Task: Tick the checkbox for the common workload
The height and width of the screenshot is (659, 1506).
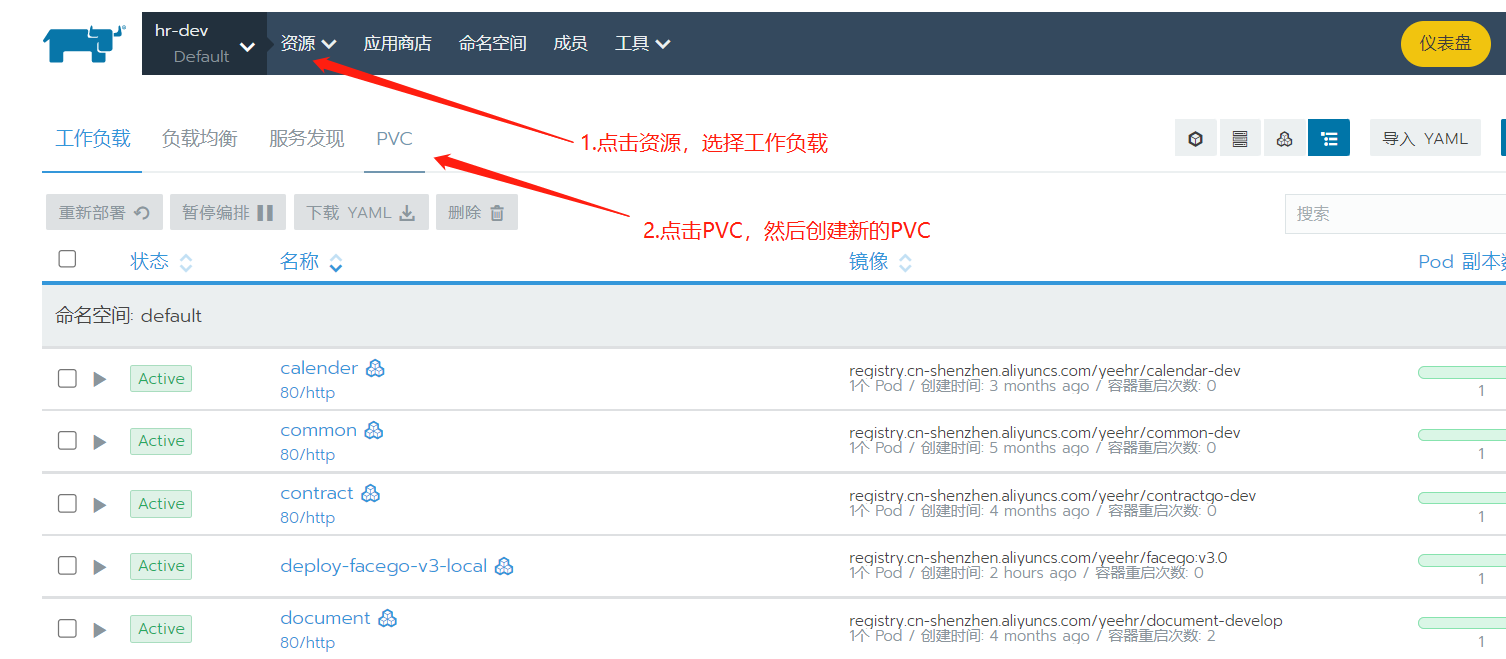Action: (67, 441)
